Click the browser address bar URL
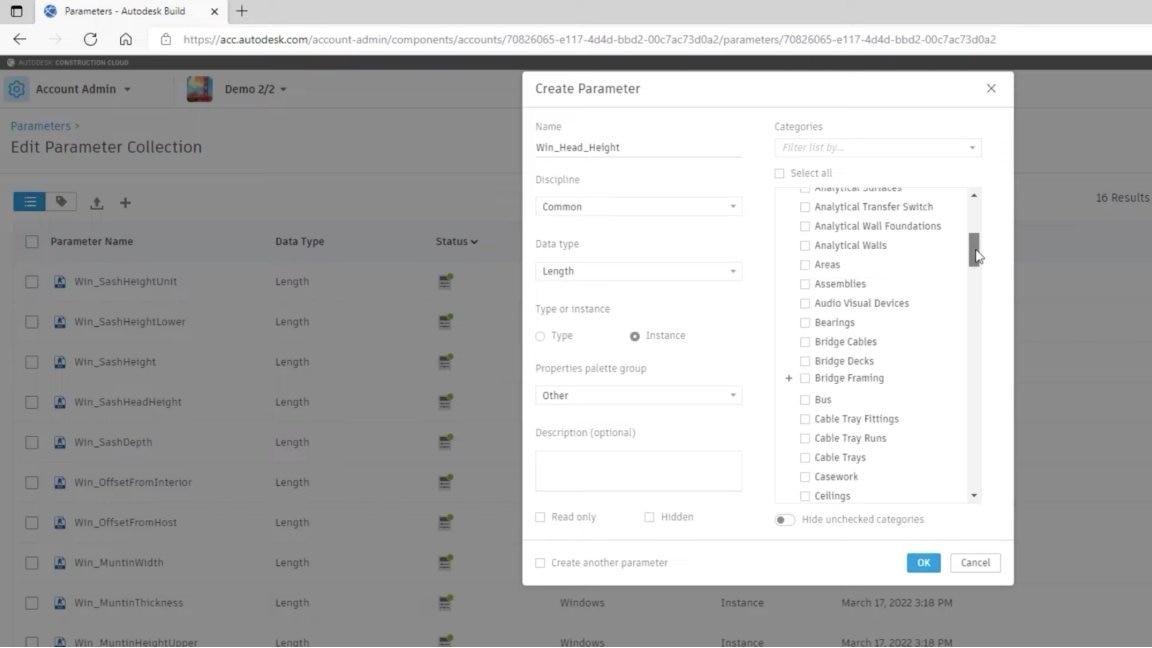 pyautogui.click(x=589, y=40)
